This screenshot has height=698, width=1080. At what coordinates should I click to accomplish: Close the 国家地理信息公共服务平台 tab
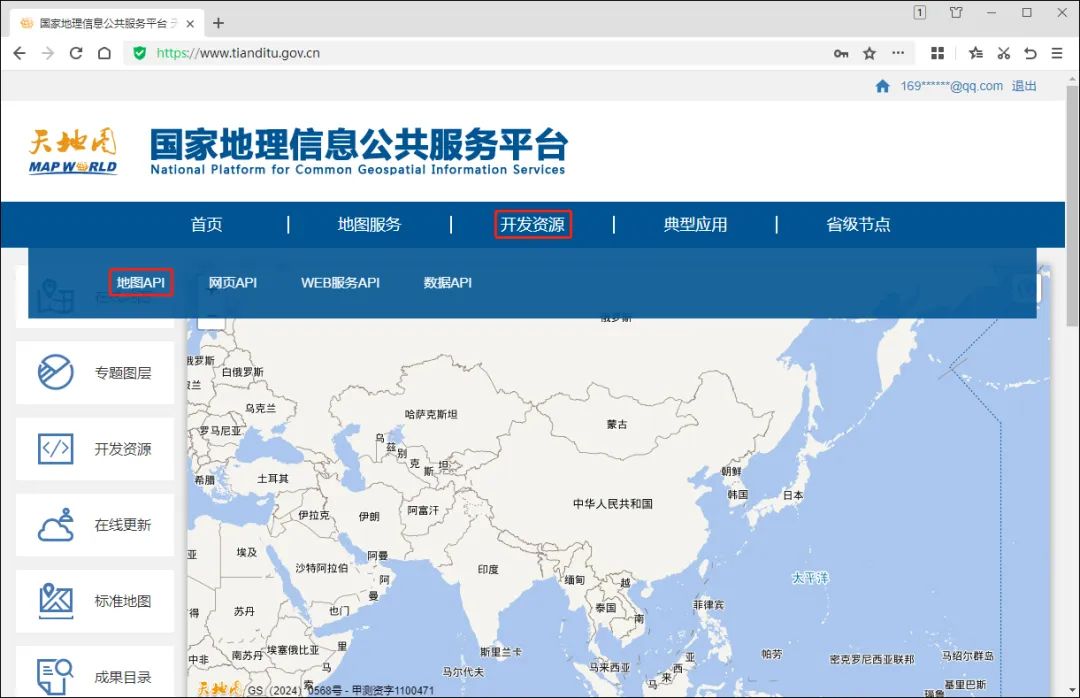click(x=190, y=23)
